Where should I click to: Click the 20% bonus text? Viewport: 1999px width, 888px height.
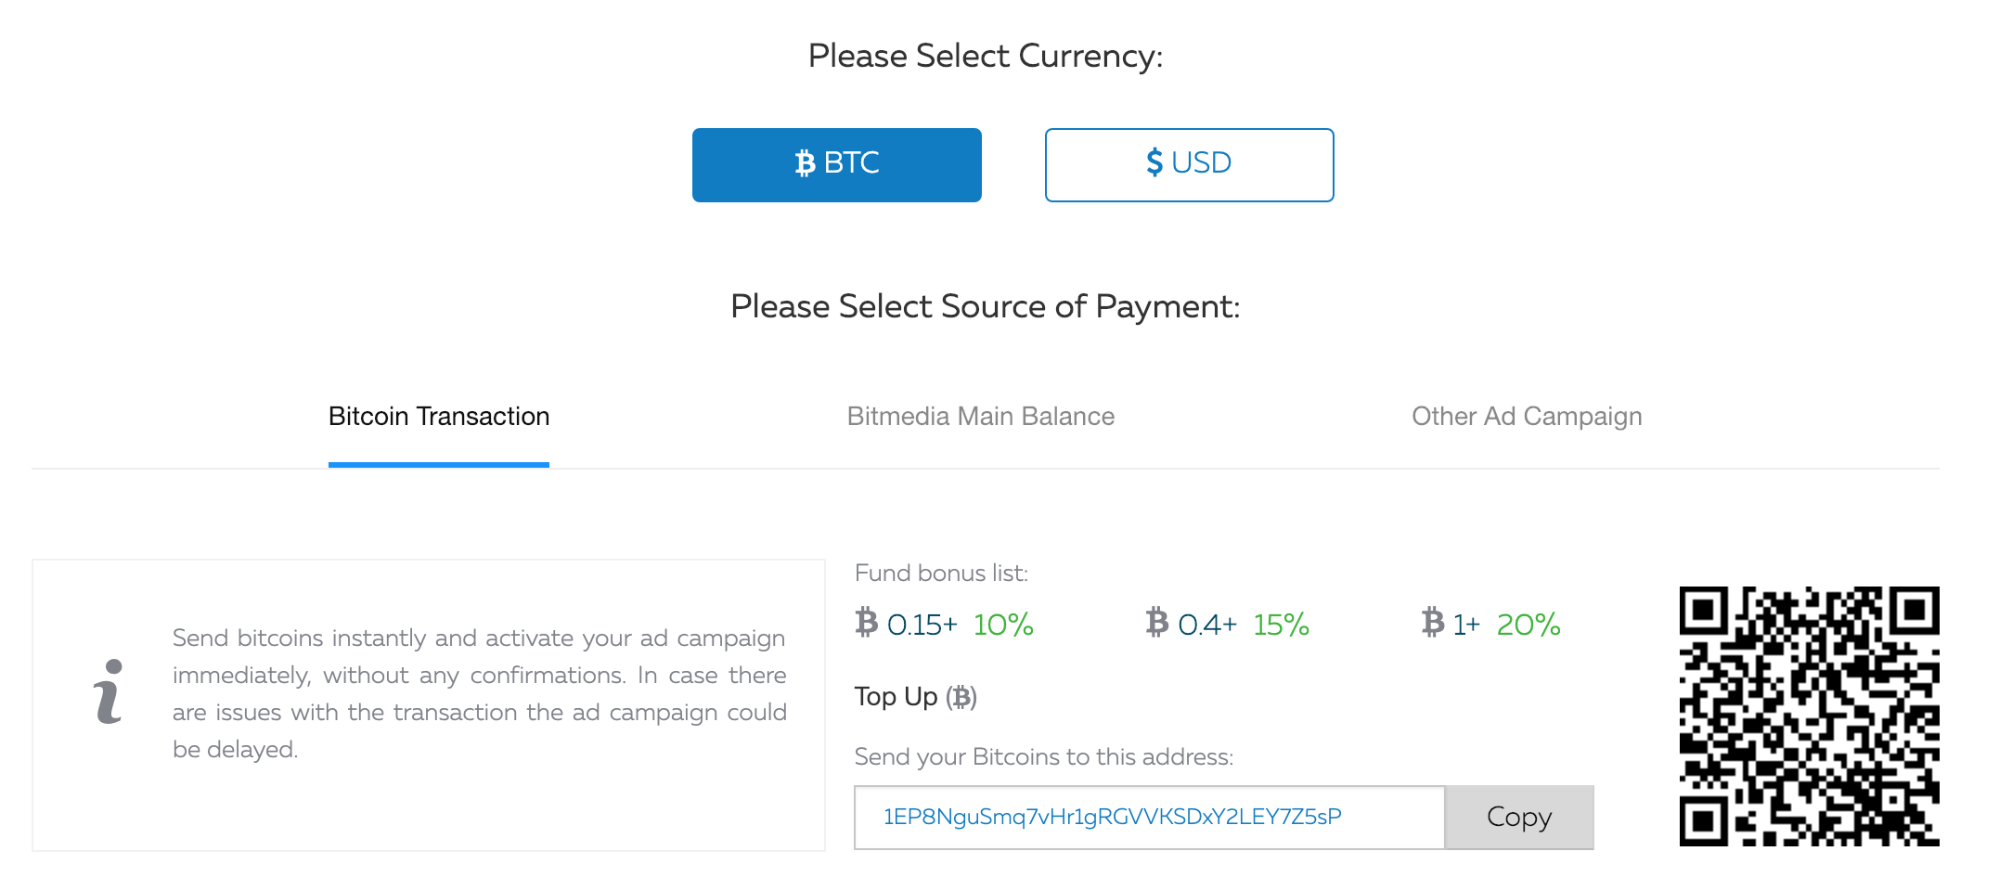point(1528,625)
